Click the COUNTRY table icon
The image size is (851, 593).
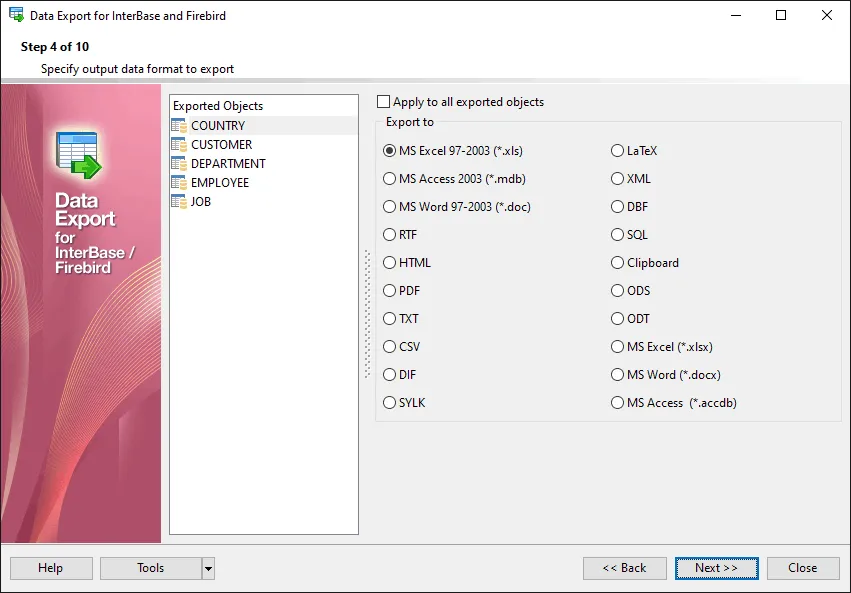pos(179,126)
